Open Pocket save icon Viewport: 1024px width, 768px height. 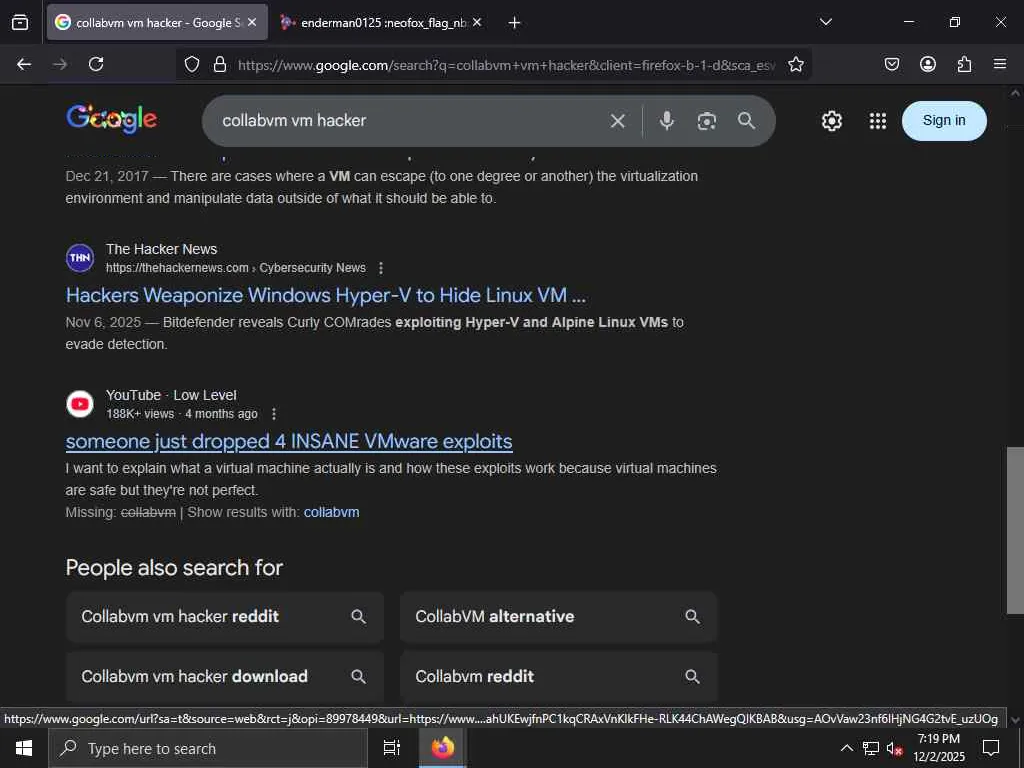click(892, 64)
